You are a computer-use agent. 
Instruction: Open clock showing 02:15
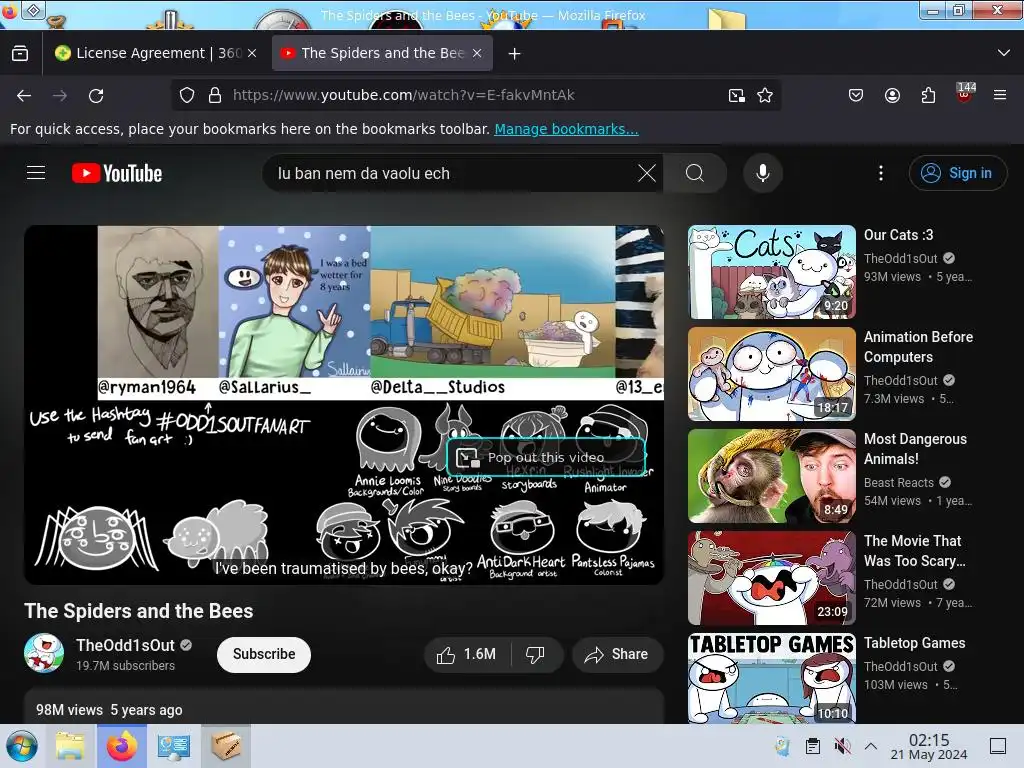pos(929,746)
